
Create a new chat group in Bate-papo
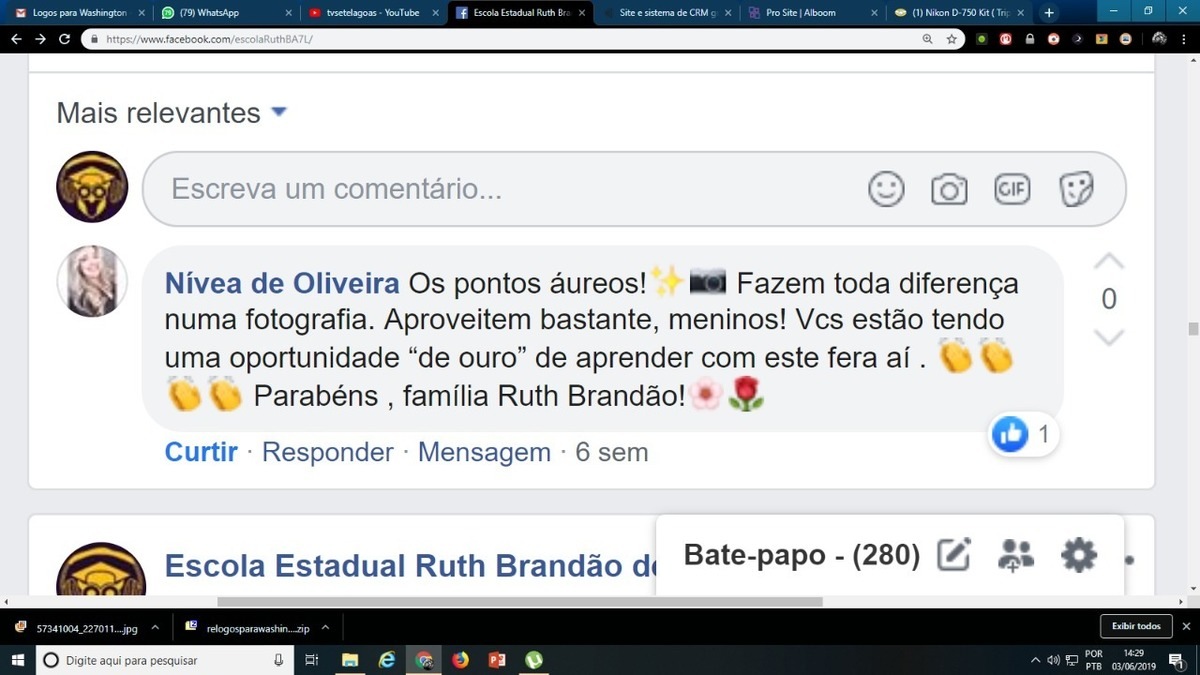1016,554
